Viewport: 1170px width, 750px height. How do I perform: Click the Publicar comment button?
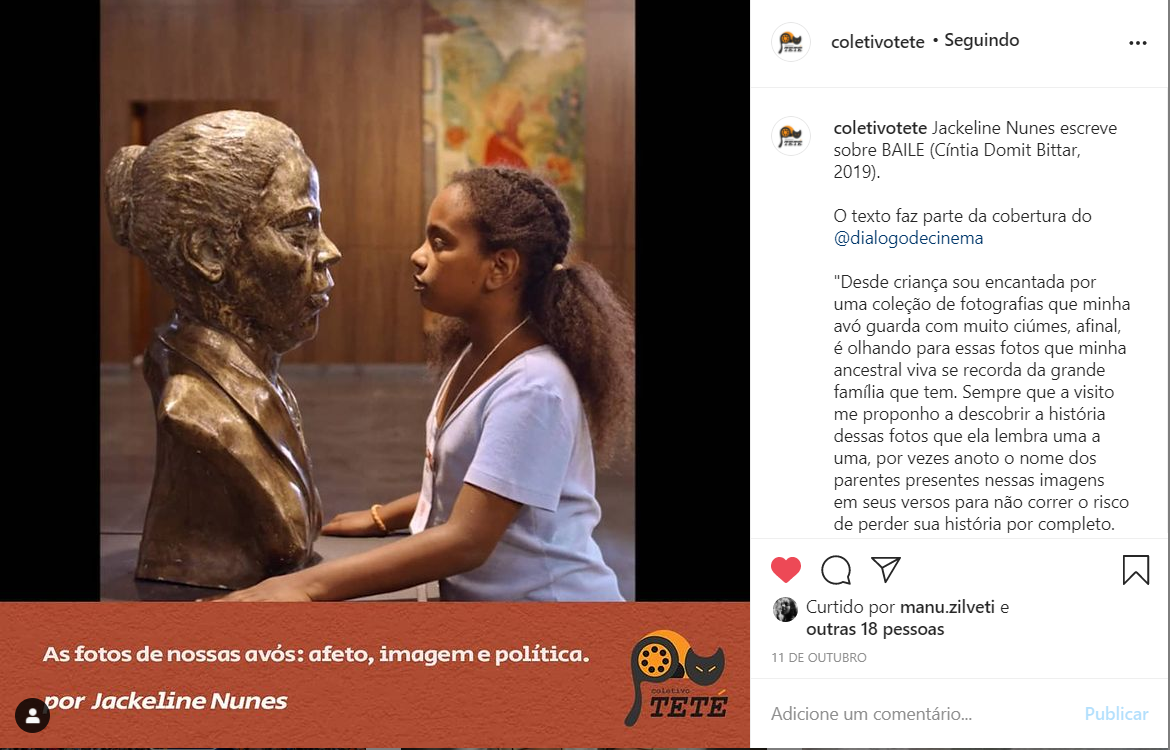[x=1116, y=714]
